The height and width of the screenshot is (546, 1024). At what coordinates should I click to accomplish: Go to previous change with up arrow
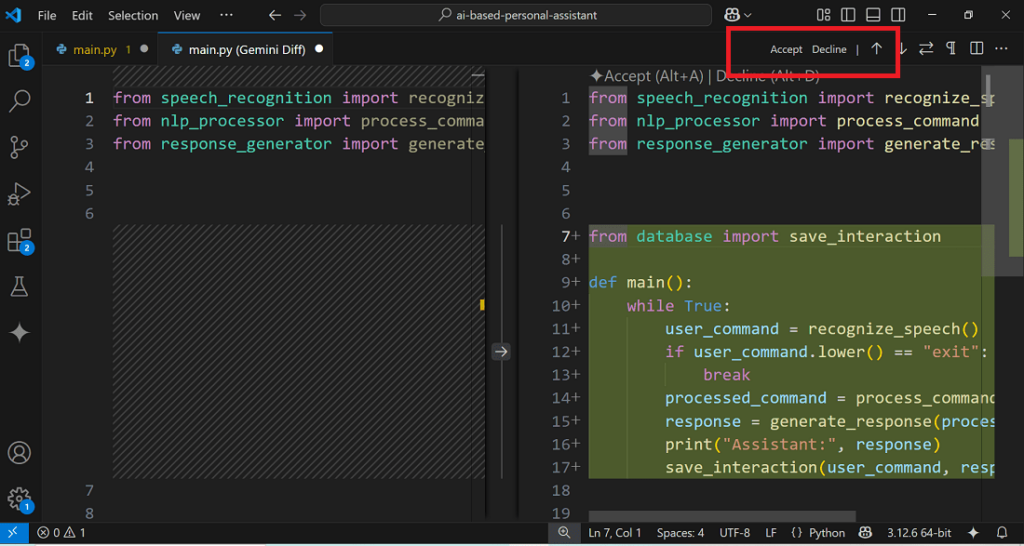[x=876, y=49]
